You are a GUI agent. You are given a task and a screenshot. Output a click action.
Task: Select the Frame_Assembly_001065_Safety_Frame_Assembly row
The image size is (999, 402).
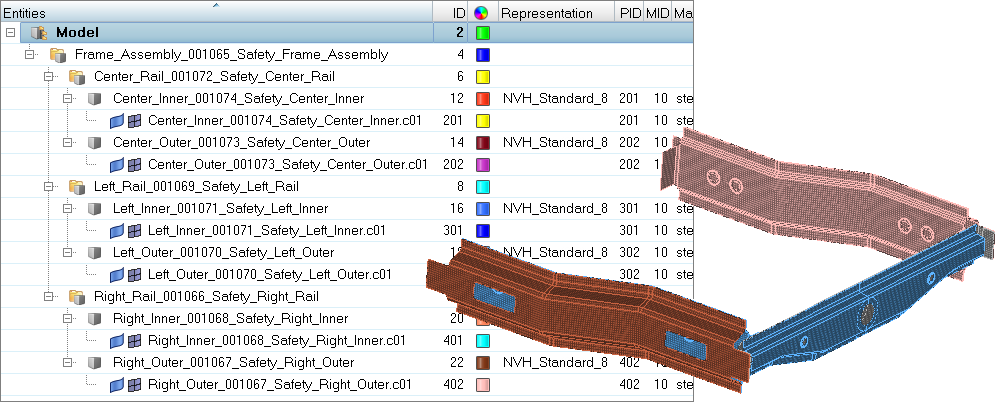(231, 55)
